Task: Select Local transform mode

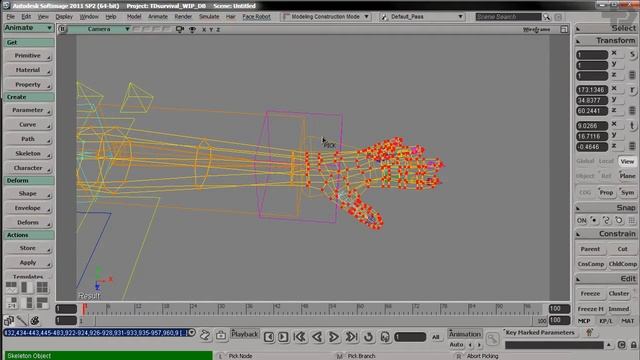Action: tap(606, 161)
